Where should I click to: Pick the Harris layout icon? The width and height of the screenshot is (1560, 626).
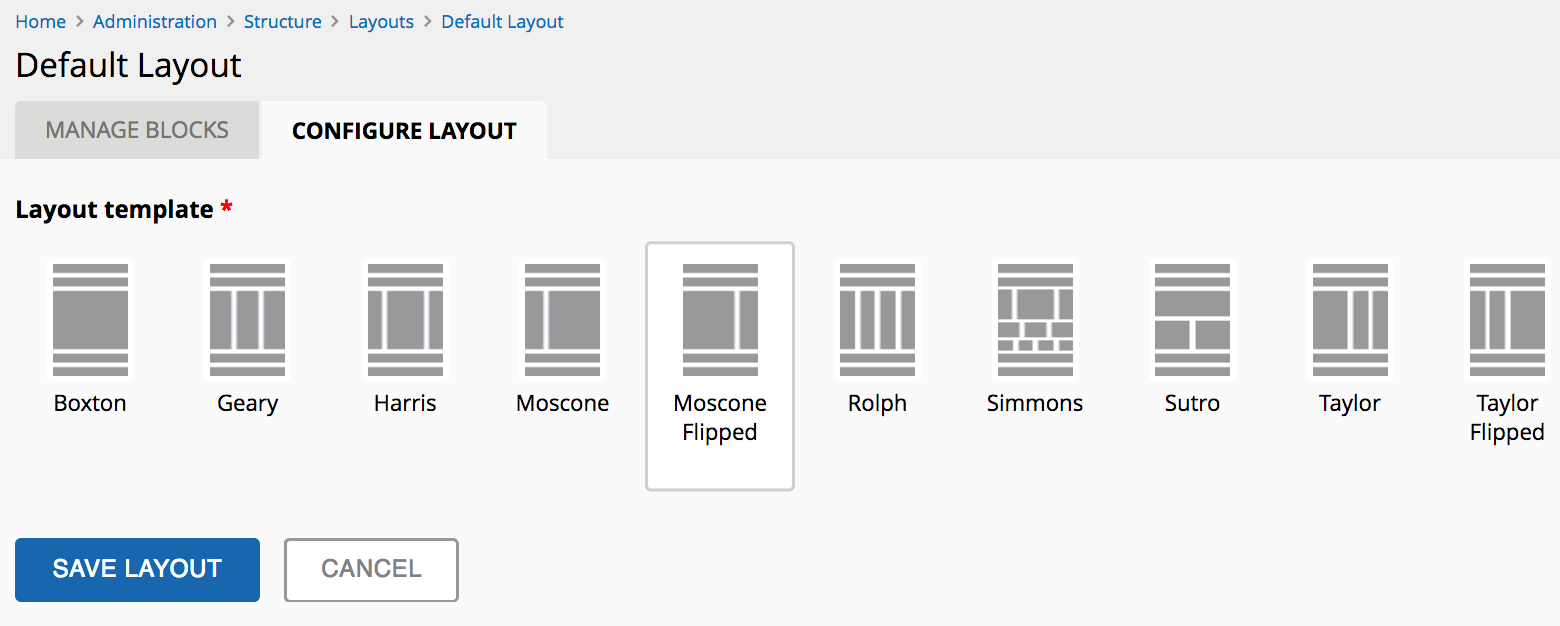(x=405, y=320)
